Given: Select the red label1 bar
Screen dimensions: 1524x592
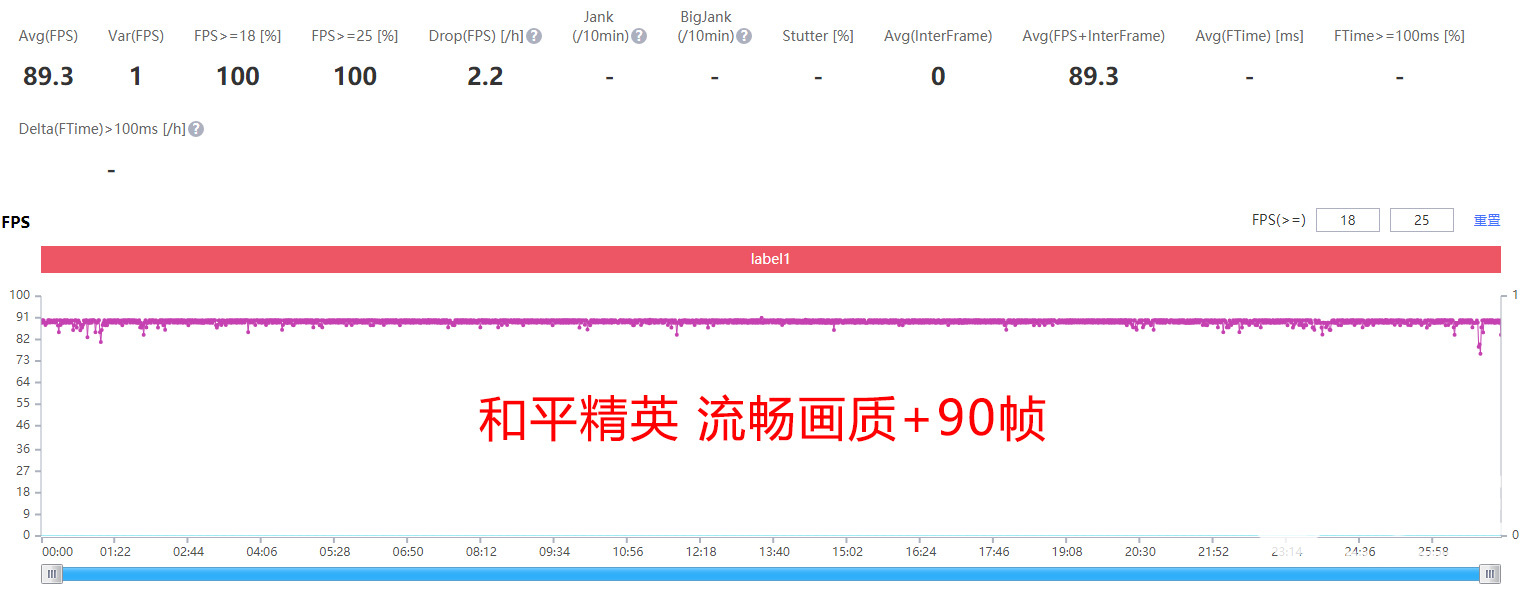Looking at the screenshot, I should (771, 259).
